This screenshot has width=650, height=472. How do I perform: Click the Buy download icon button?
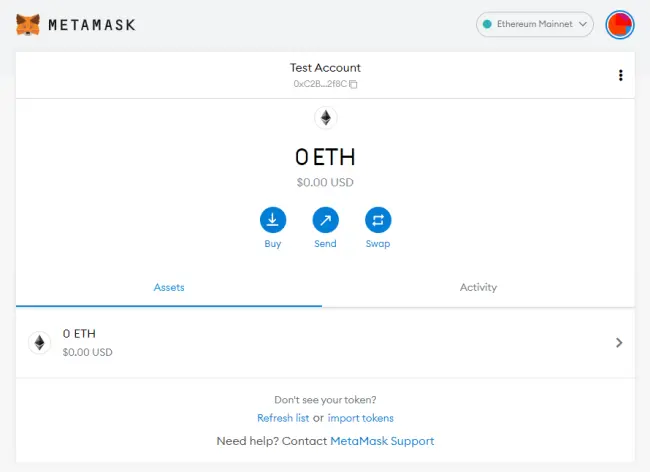[273, 220]
